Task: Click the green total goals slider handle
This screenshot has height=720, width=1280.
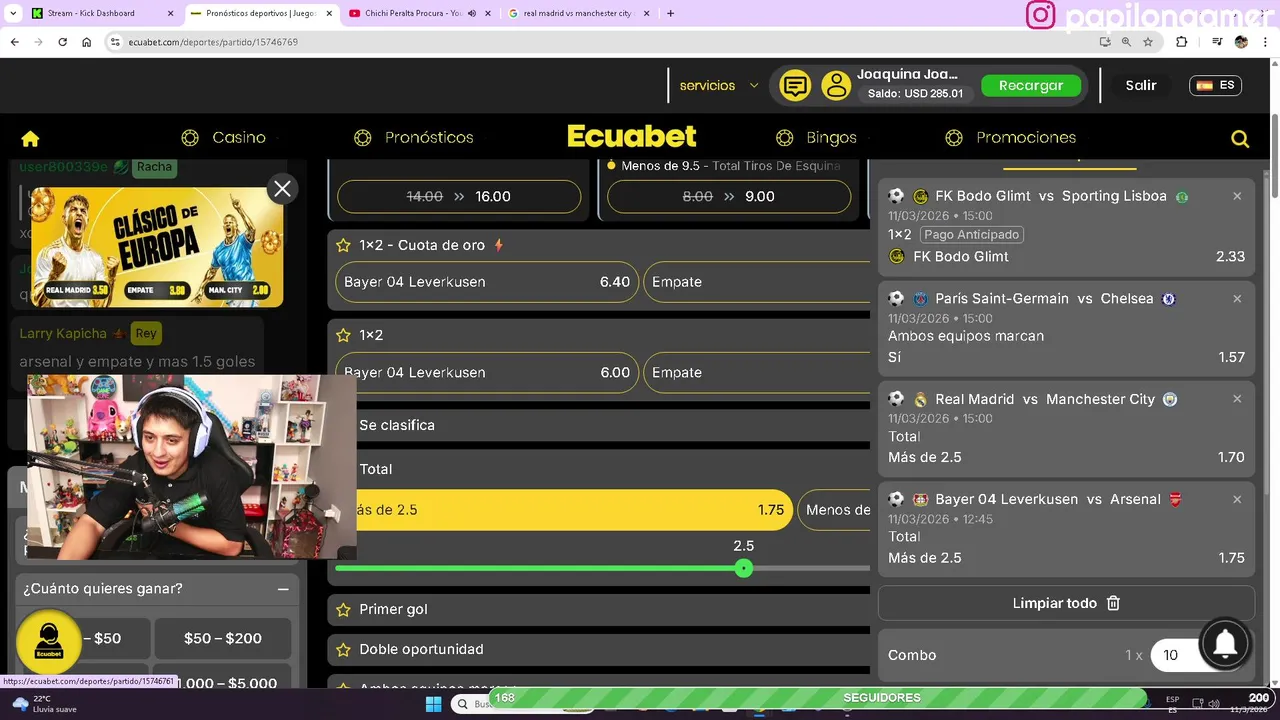Action: 743,568
